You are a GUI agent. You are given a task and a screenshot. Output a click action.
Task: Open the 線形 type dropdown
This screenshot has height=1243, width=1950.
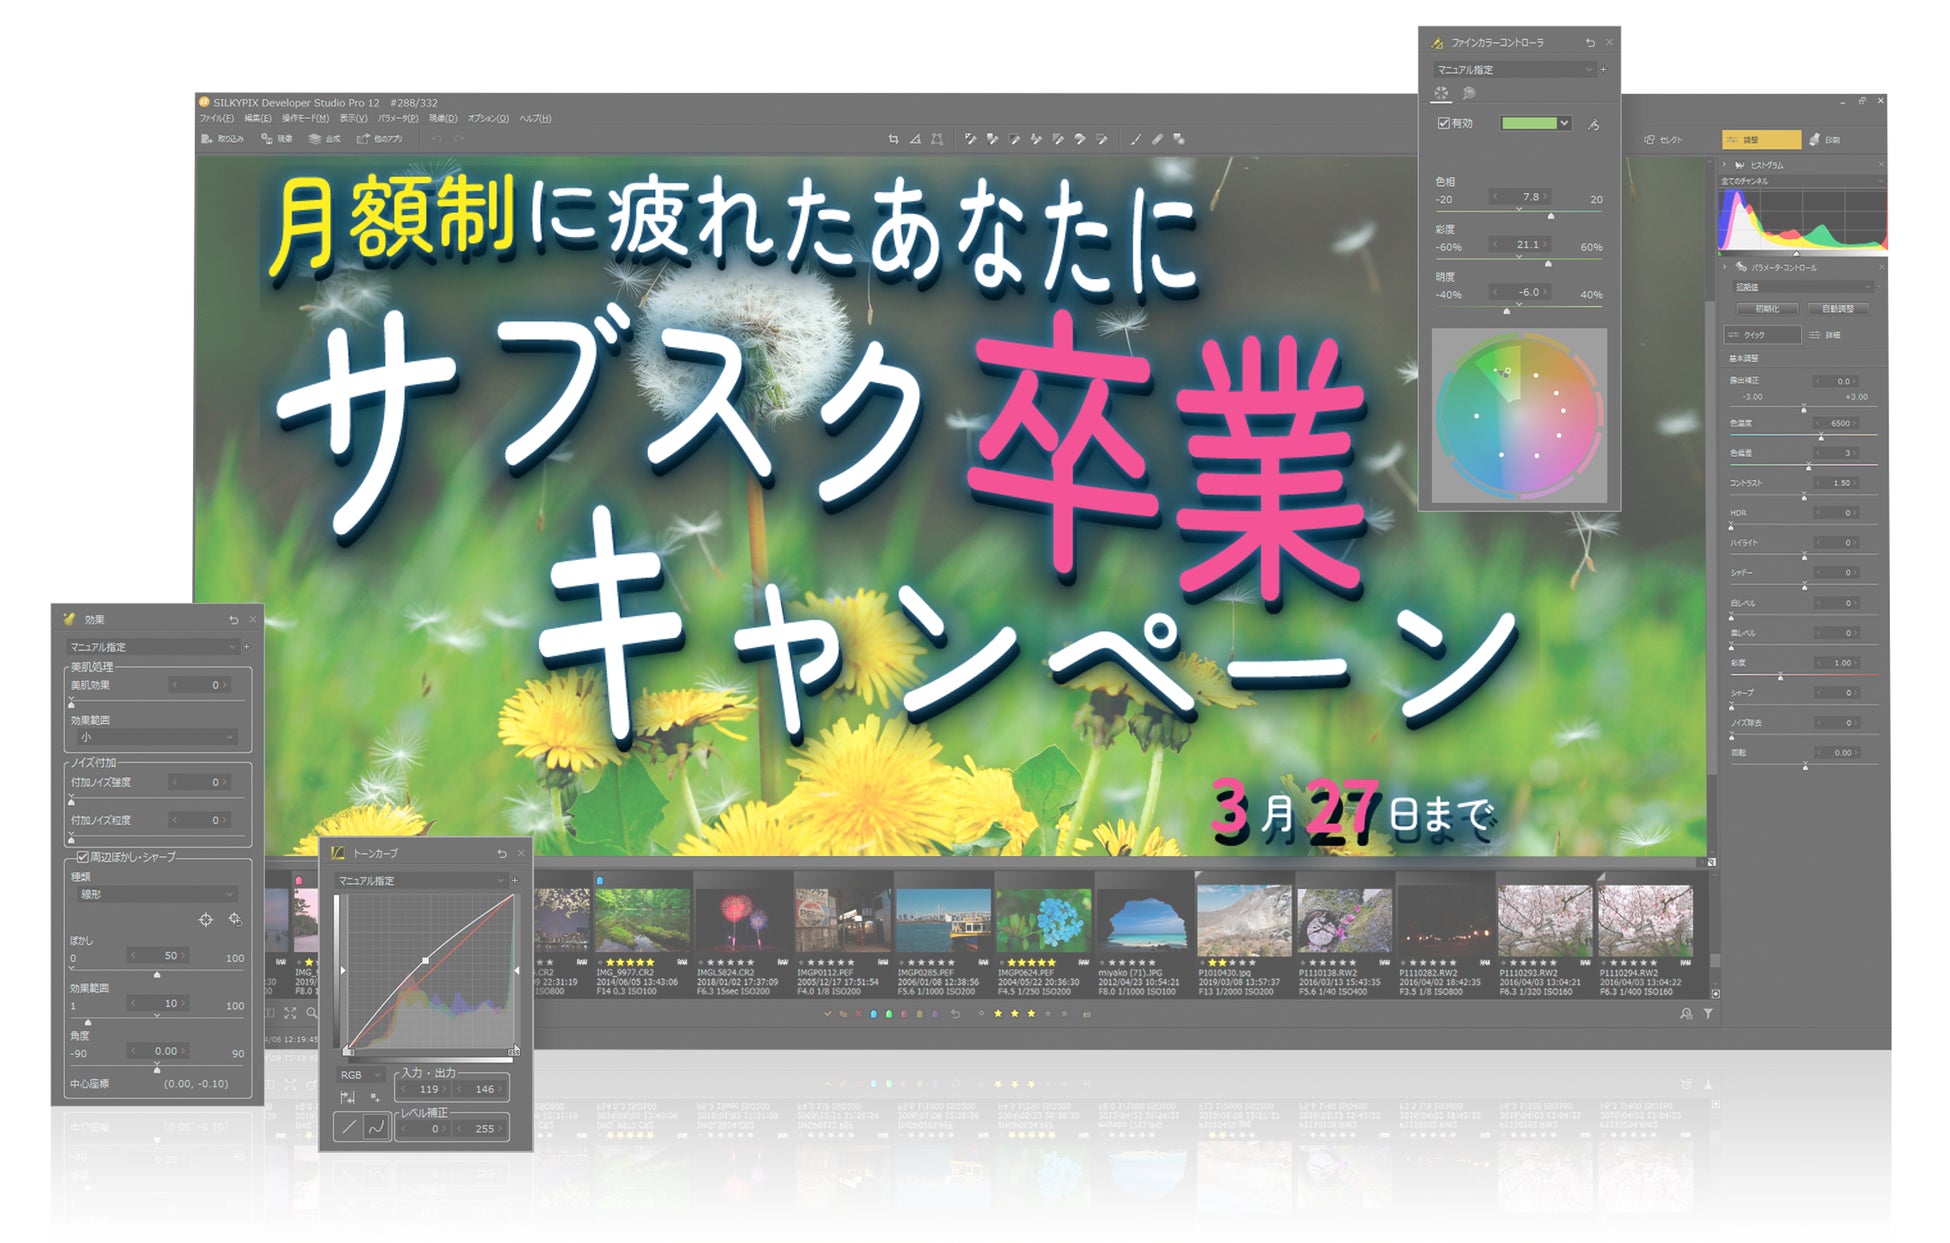tap(156, 894)
